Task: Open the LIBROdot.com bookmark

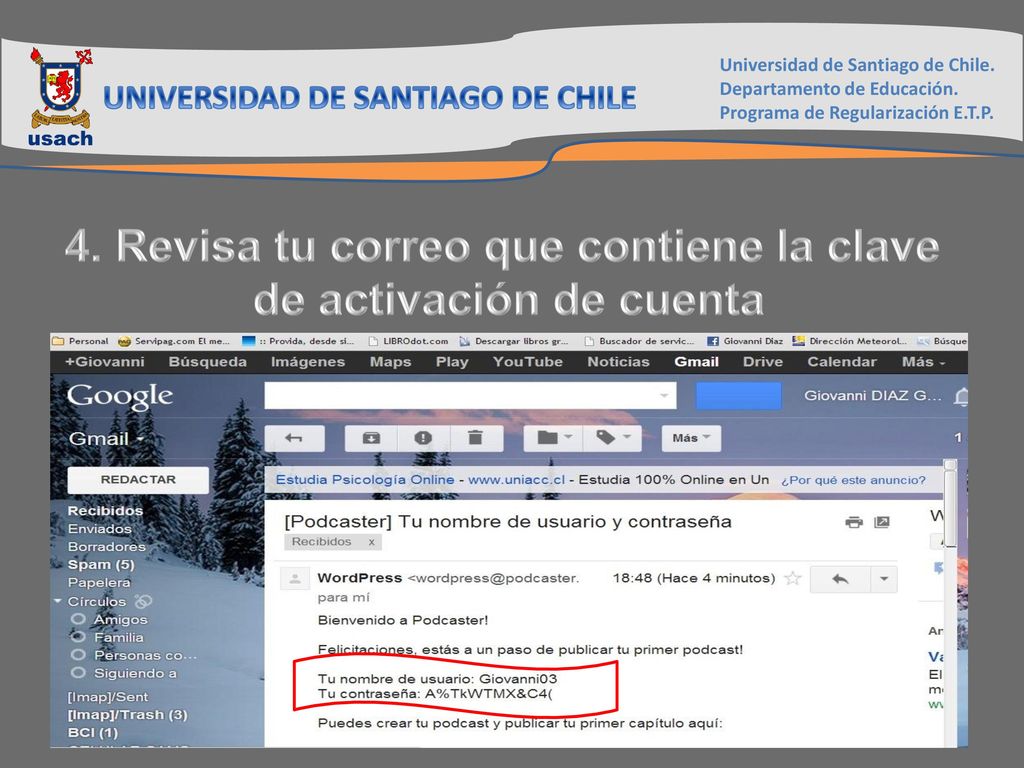Action: click(409, 341)
